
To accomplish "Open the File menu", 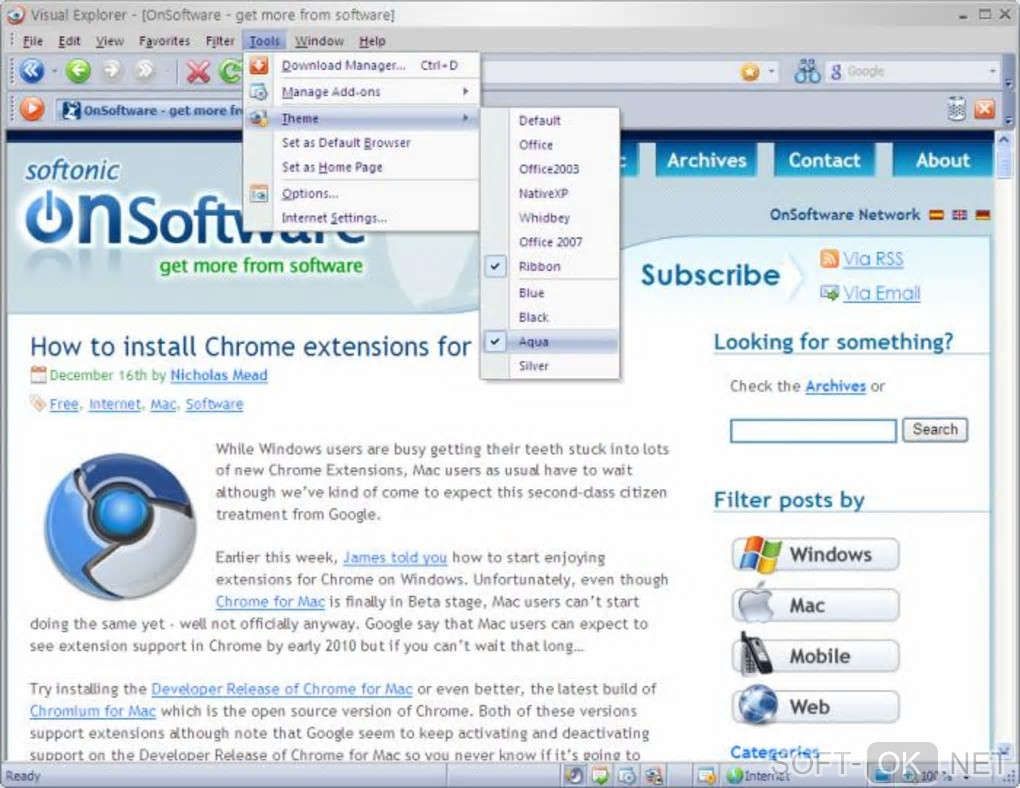I will point(33,41).
